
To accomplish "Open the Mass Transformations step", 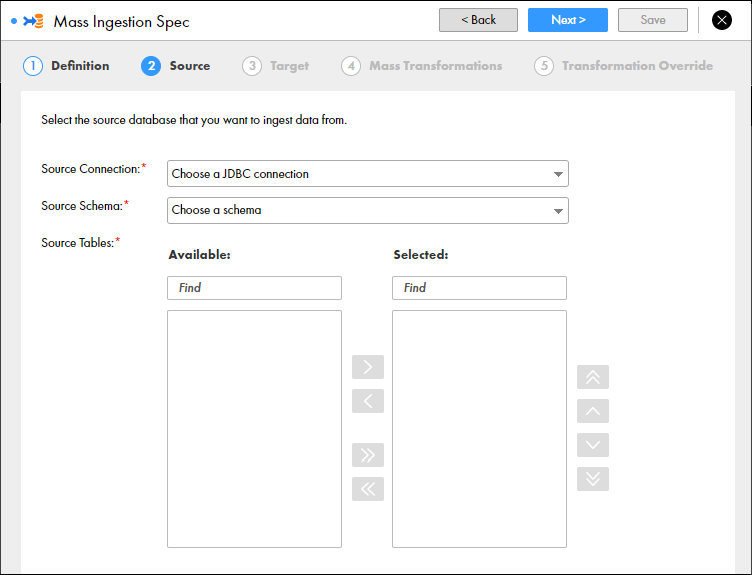I will pos(422,66).
